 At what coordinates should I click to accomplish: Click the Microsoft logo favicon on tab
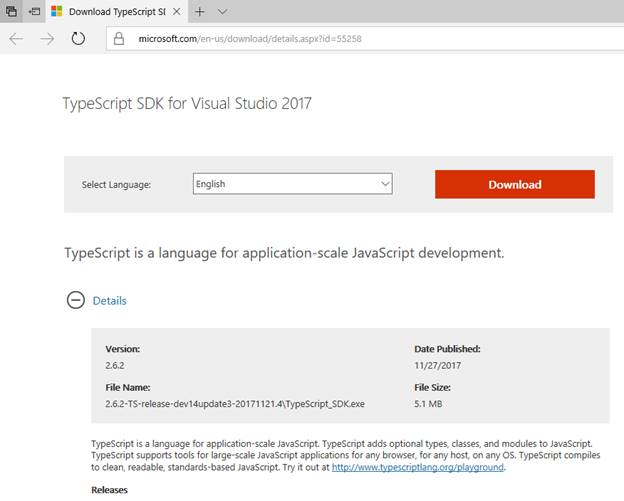click(58, 12)
